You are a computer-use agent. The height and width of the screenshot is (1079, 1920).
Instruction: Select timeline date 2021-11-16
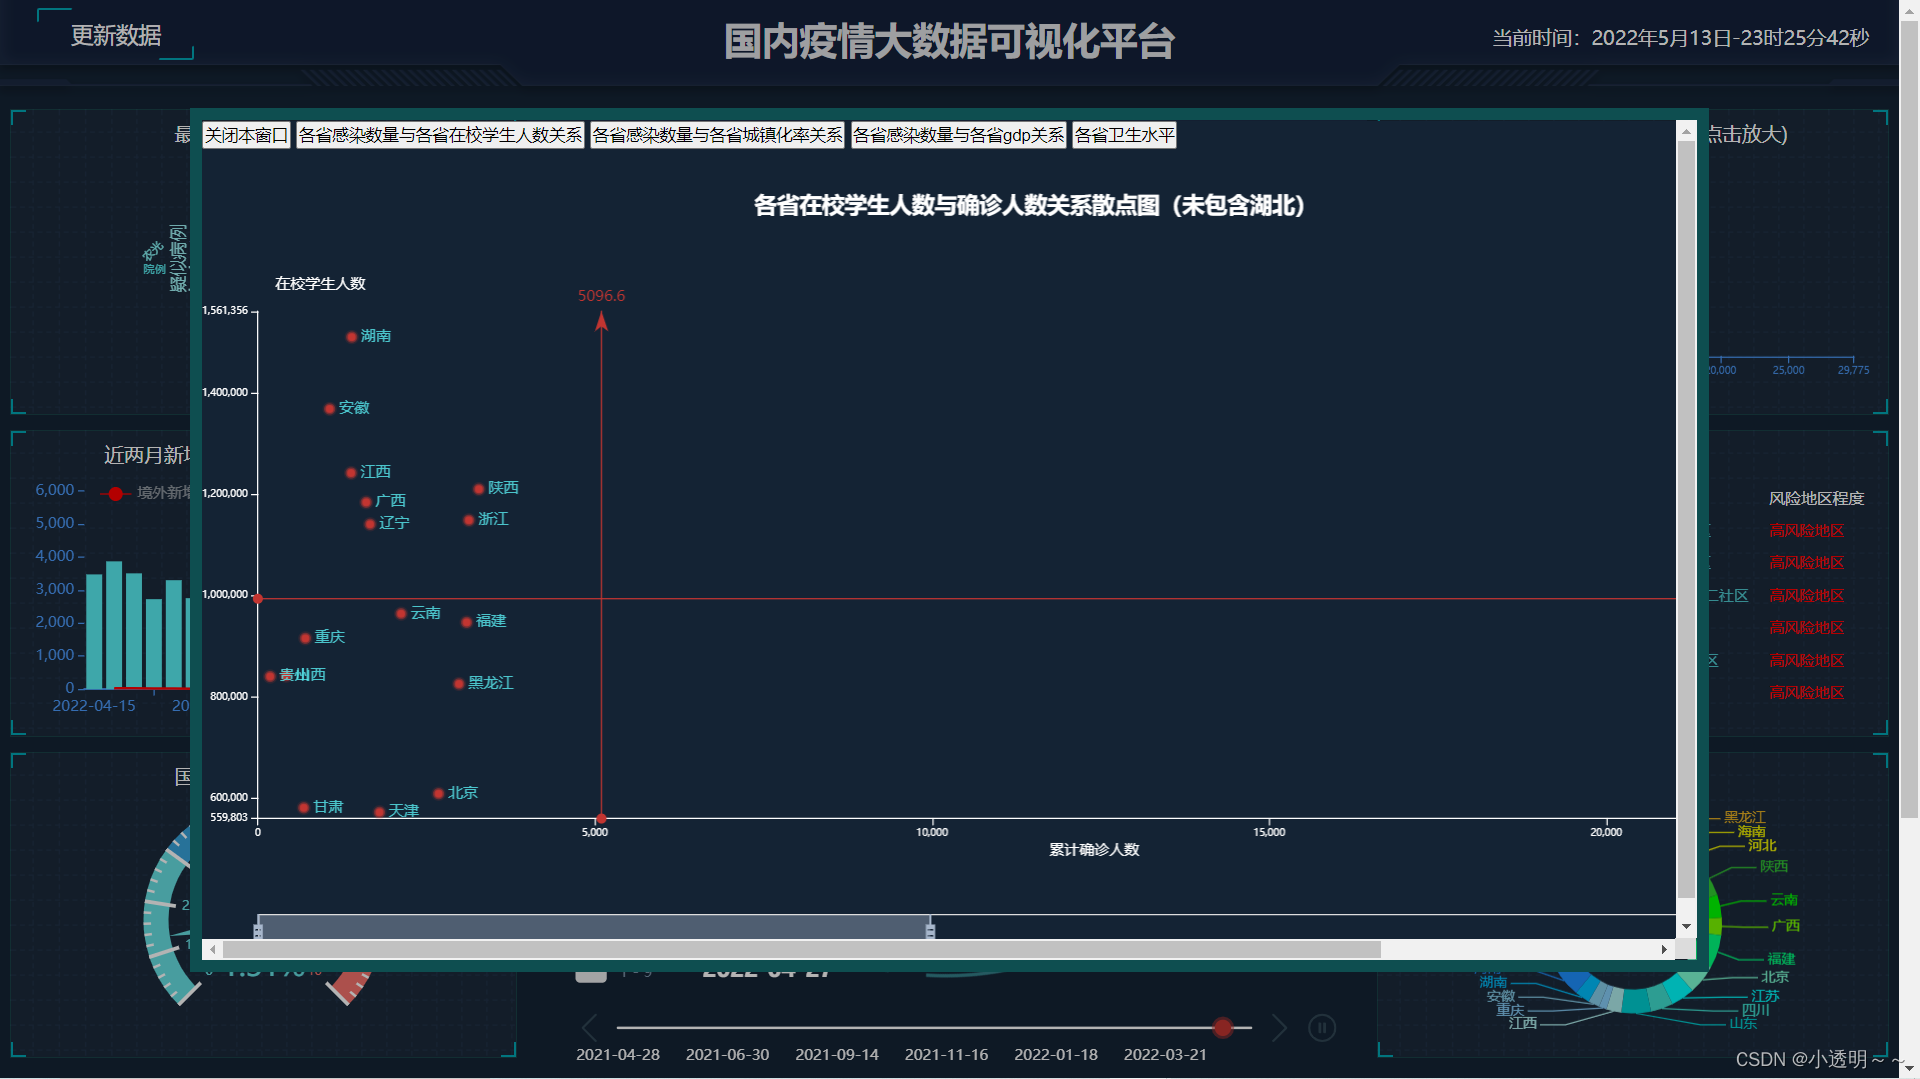(x=946, y=1055)
